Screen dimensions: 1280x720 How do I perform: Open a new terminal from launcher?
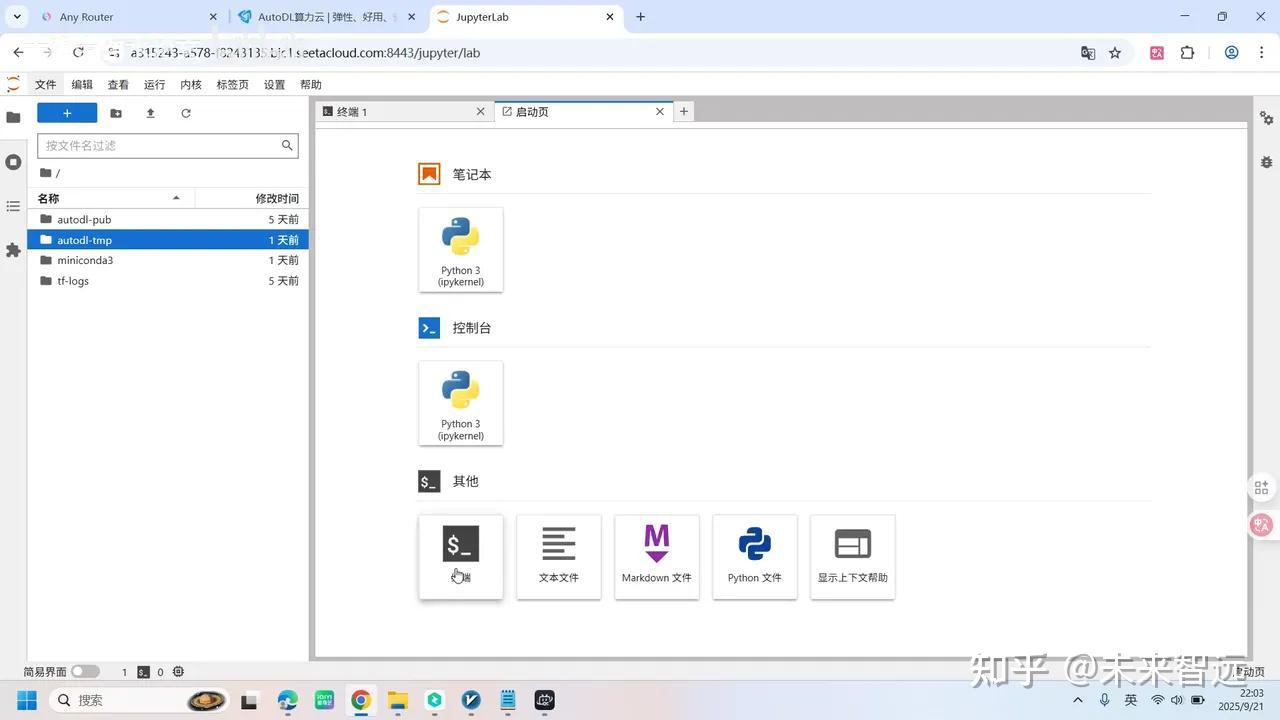460,556
